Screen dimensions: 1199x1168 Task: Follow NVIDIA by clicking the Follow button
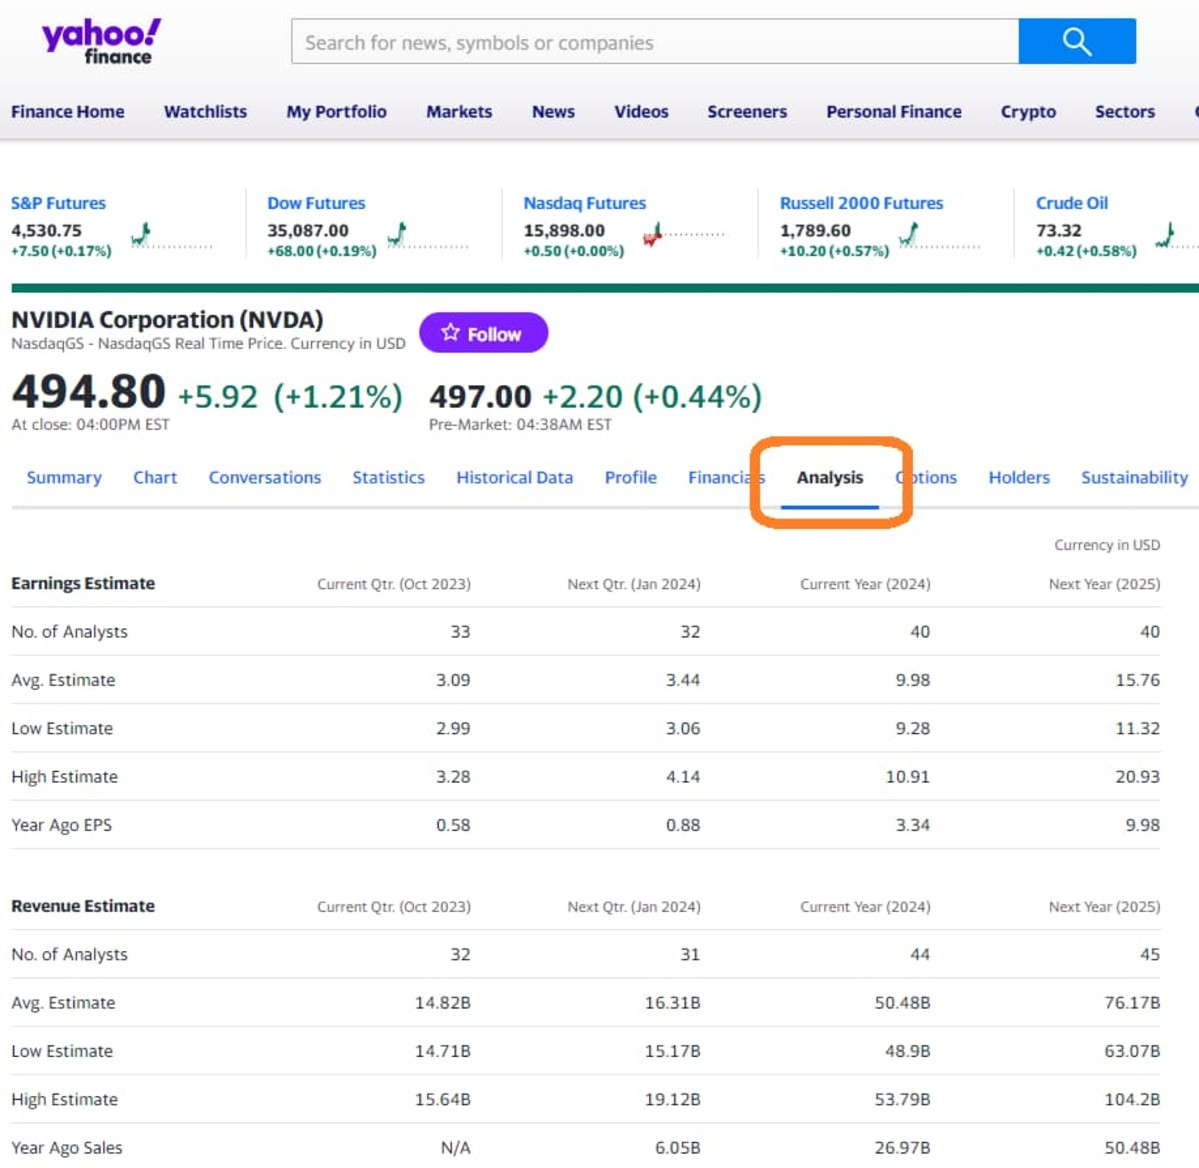(483, 333)
